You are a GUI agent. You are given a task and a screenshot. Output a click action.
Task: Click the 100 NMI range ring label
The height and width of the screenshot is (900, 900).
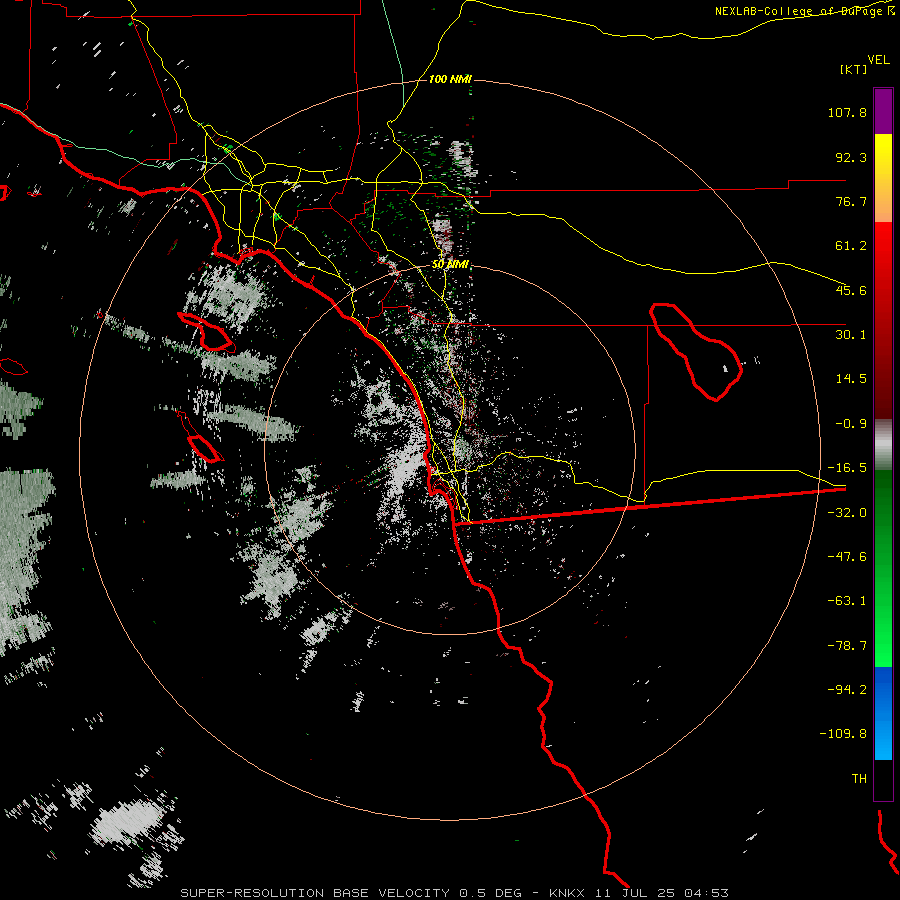point(449,79)
